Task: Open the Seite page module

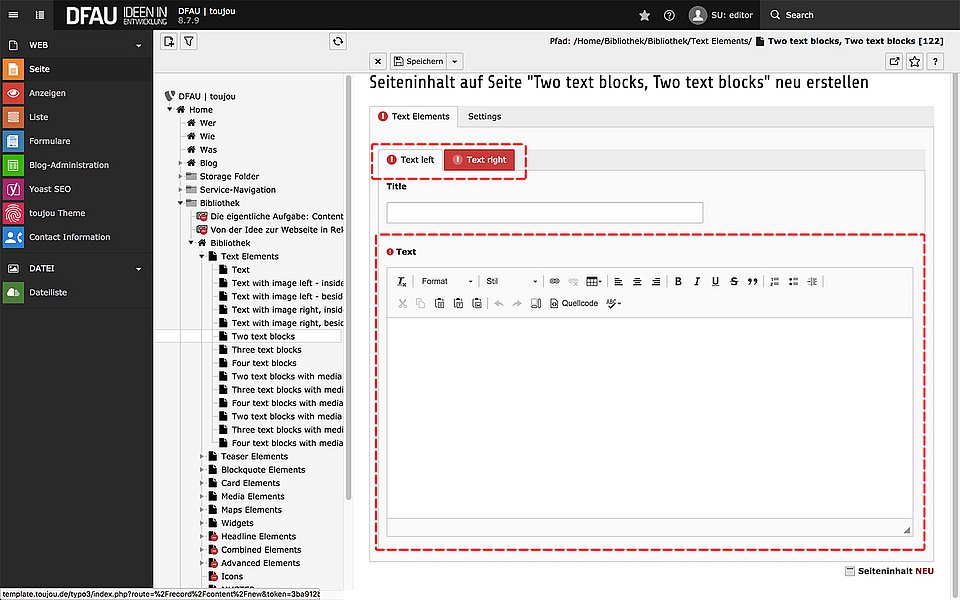Action: coord(76,69)
